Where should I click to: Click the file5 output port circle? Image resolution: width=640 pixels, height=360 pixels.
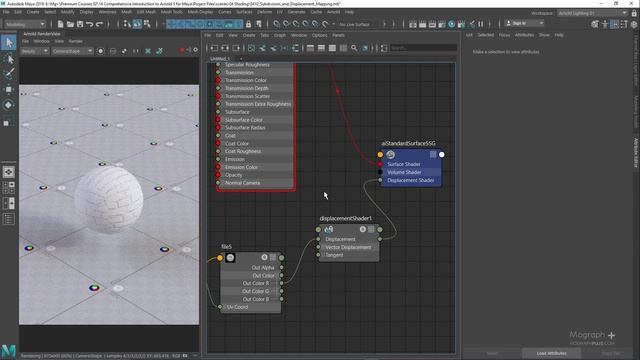(x=281, y=258)
